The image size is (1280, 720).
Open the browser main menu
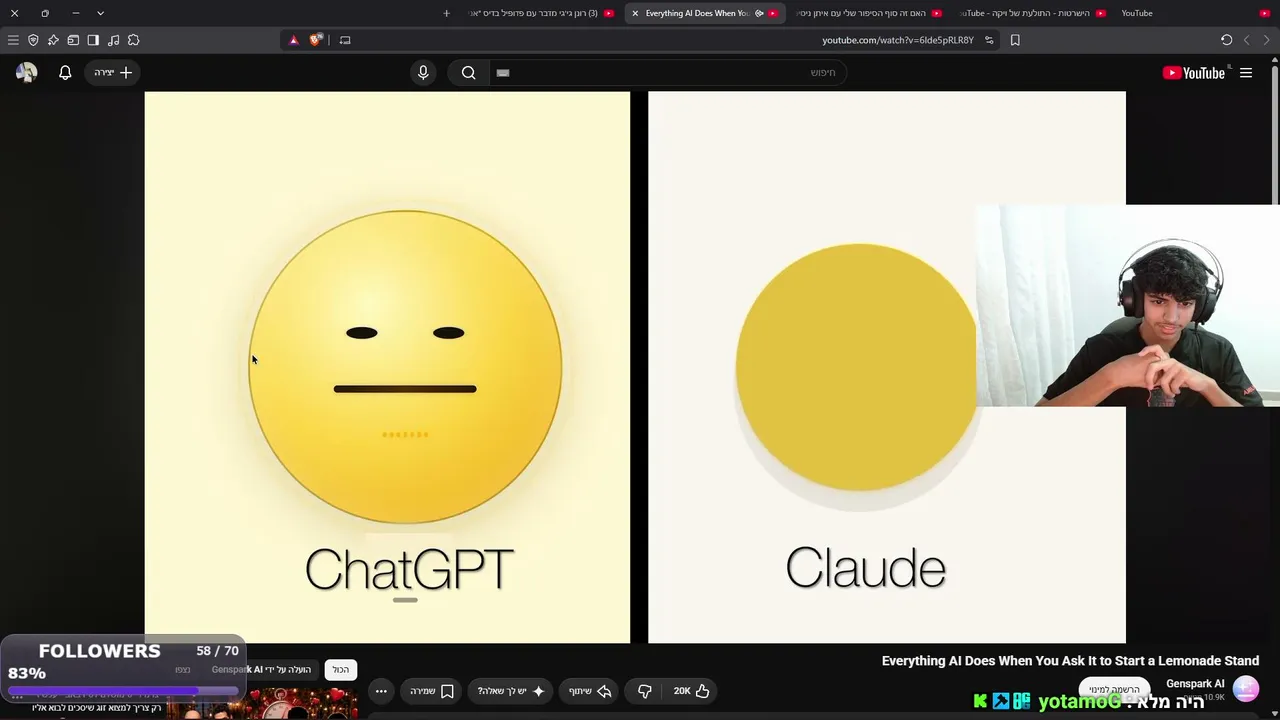pos(13,40)
